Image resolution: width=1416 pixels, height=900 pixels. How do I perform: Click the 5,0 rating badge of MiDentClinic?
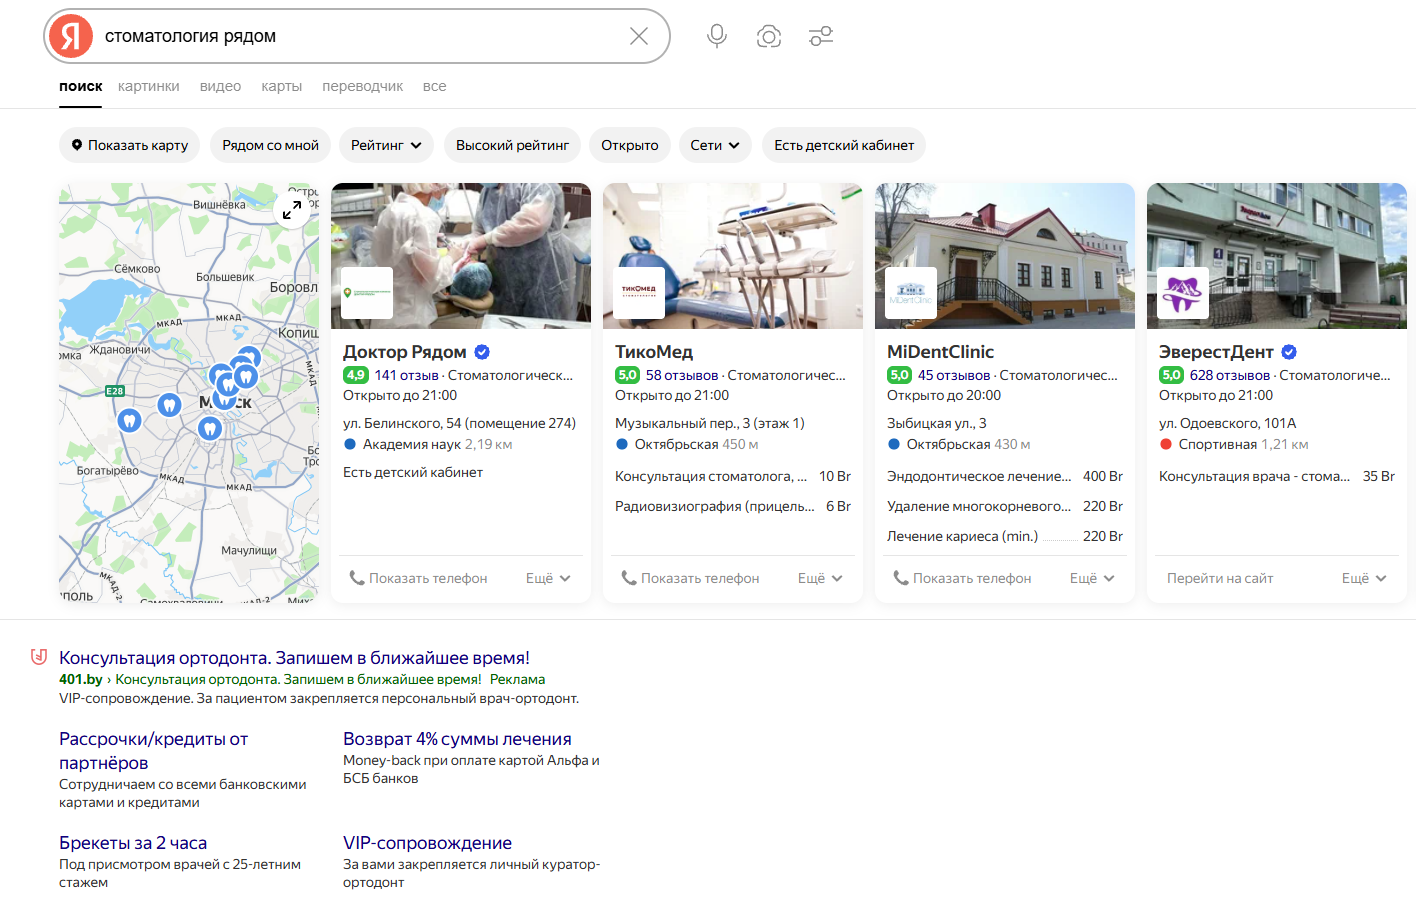pos(900,375)
